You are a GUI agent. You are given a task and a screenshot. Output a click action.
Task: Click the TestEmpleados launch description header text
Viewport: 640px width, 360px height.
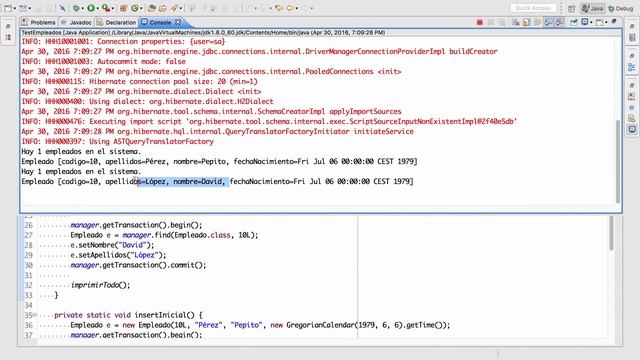click(x=203, y=32)
